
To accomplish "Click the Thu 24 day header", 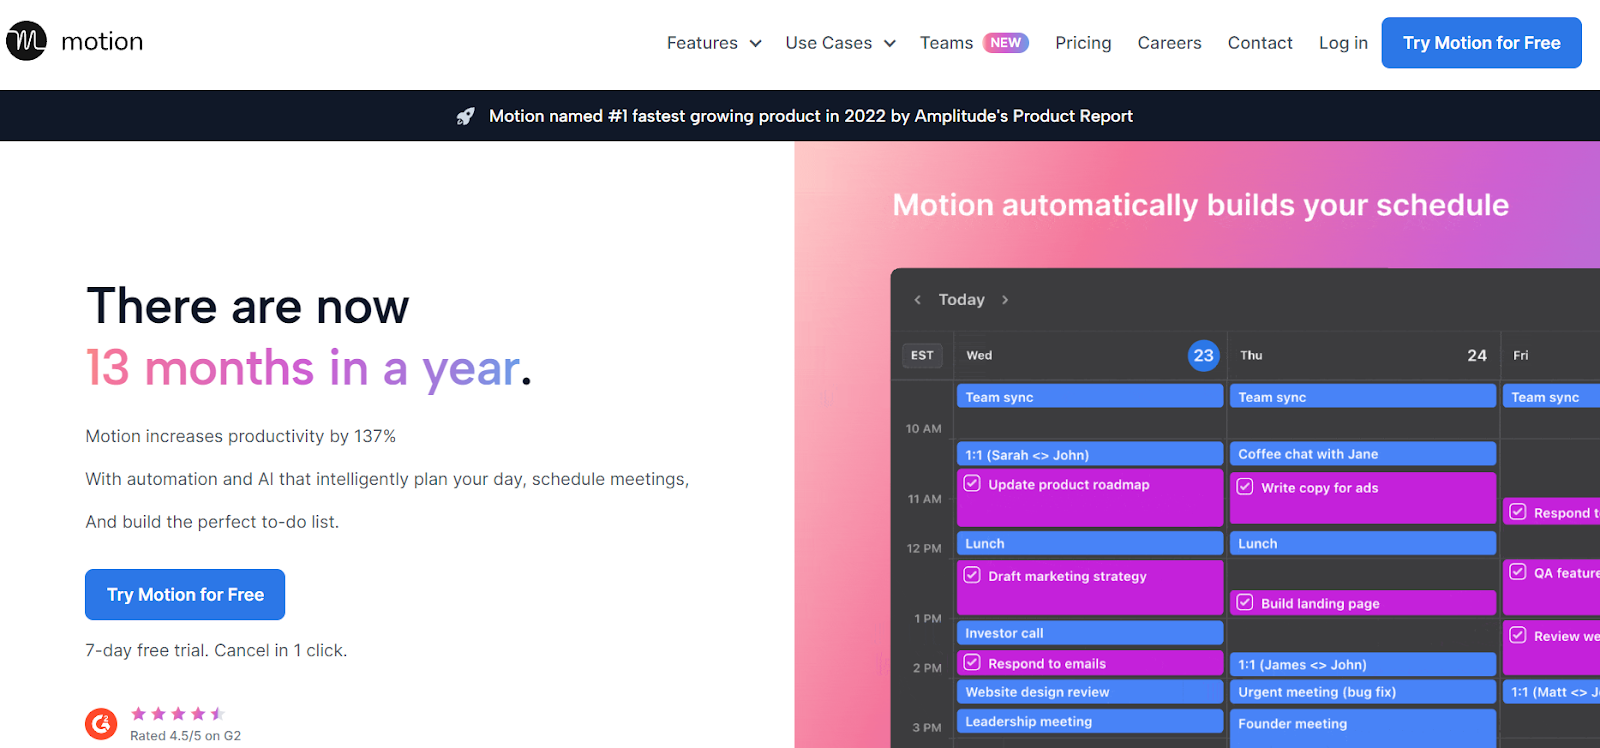I will pos(1363,355).
